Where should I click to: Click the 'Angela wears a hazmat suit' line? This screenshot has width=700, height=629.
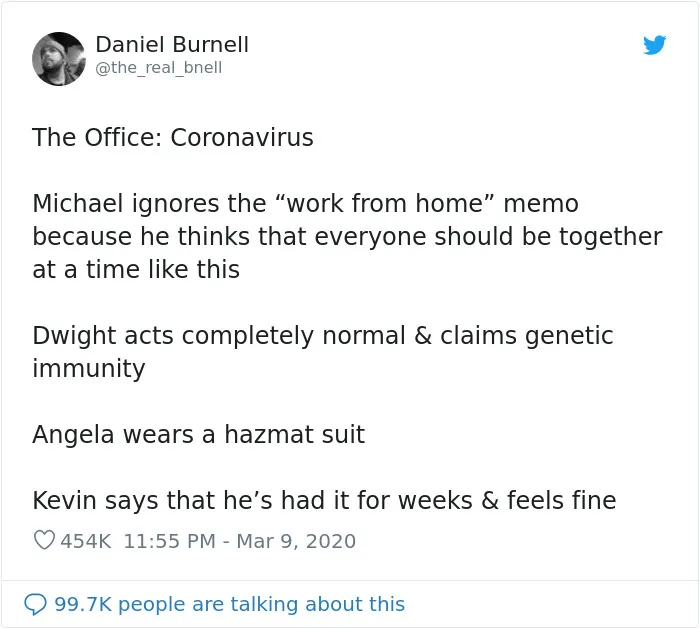coord(199,434)
